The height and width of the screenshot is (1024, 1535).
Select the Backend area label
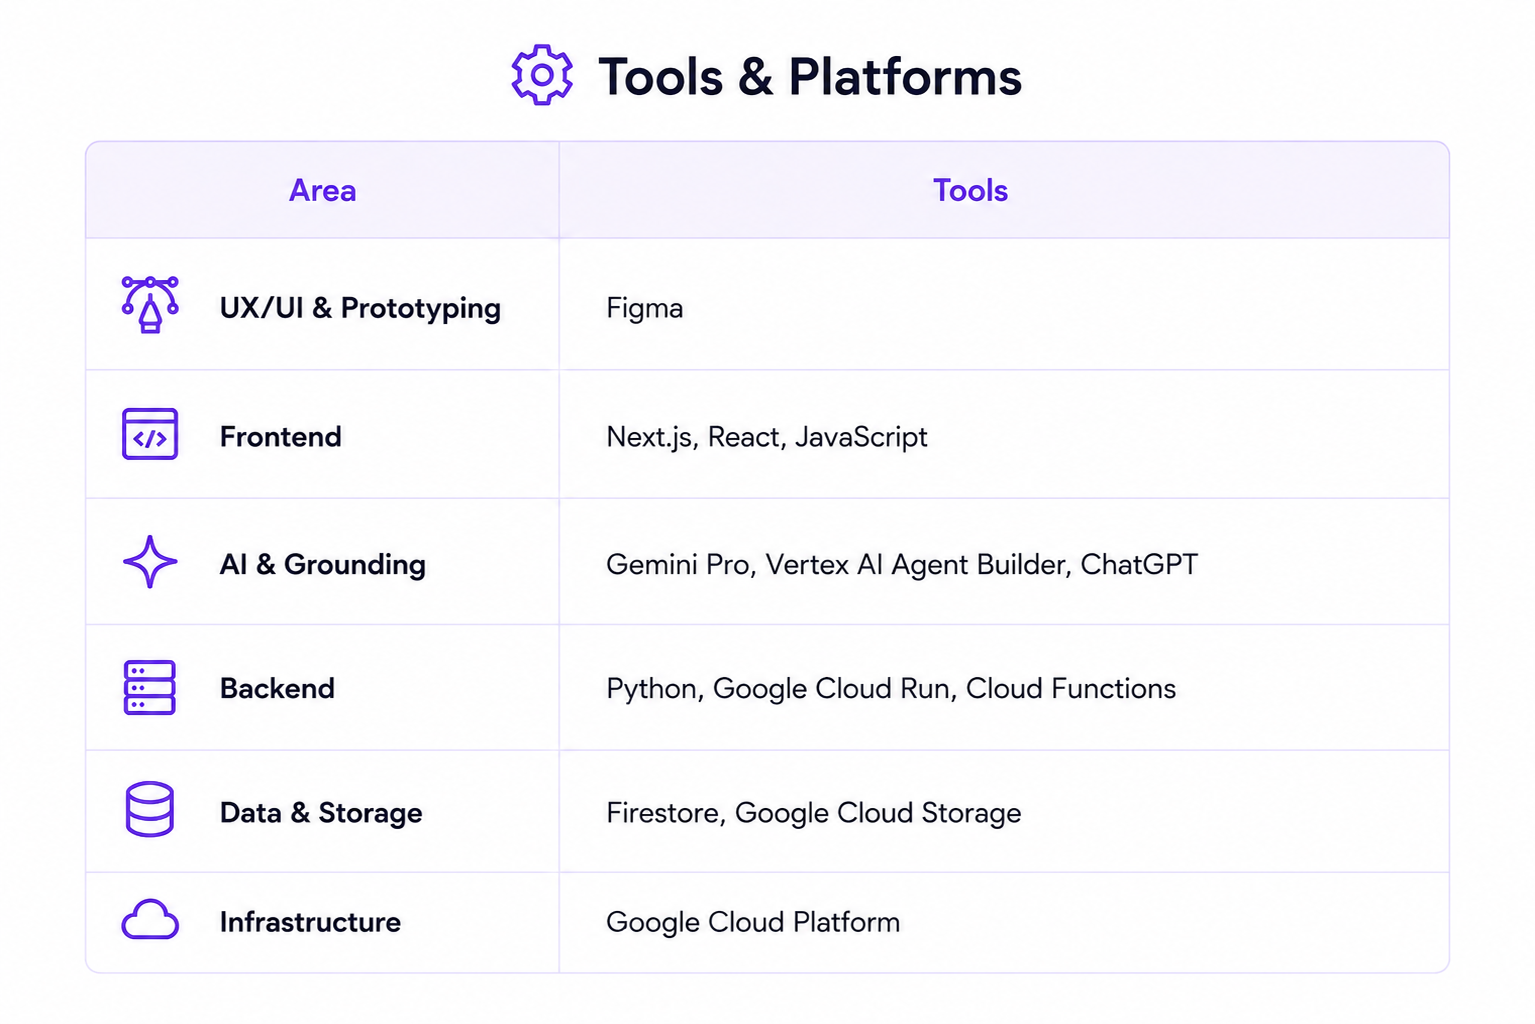pos(277,688)
